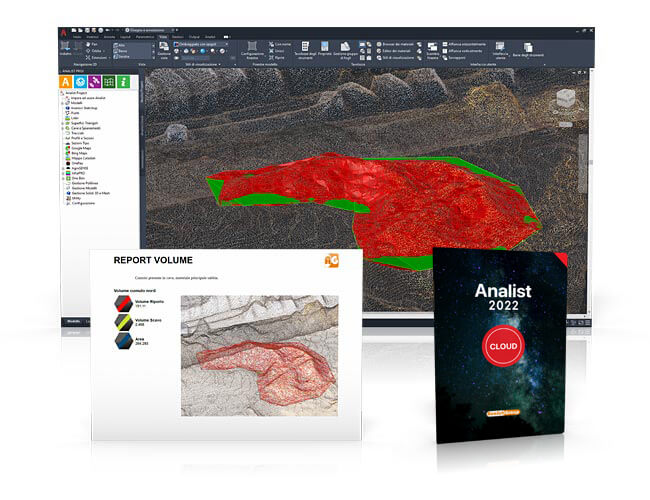The image size is (650, 500).
Task: Open the blue circular icon panel tab
Action: 80,81
